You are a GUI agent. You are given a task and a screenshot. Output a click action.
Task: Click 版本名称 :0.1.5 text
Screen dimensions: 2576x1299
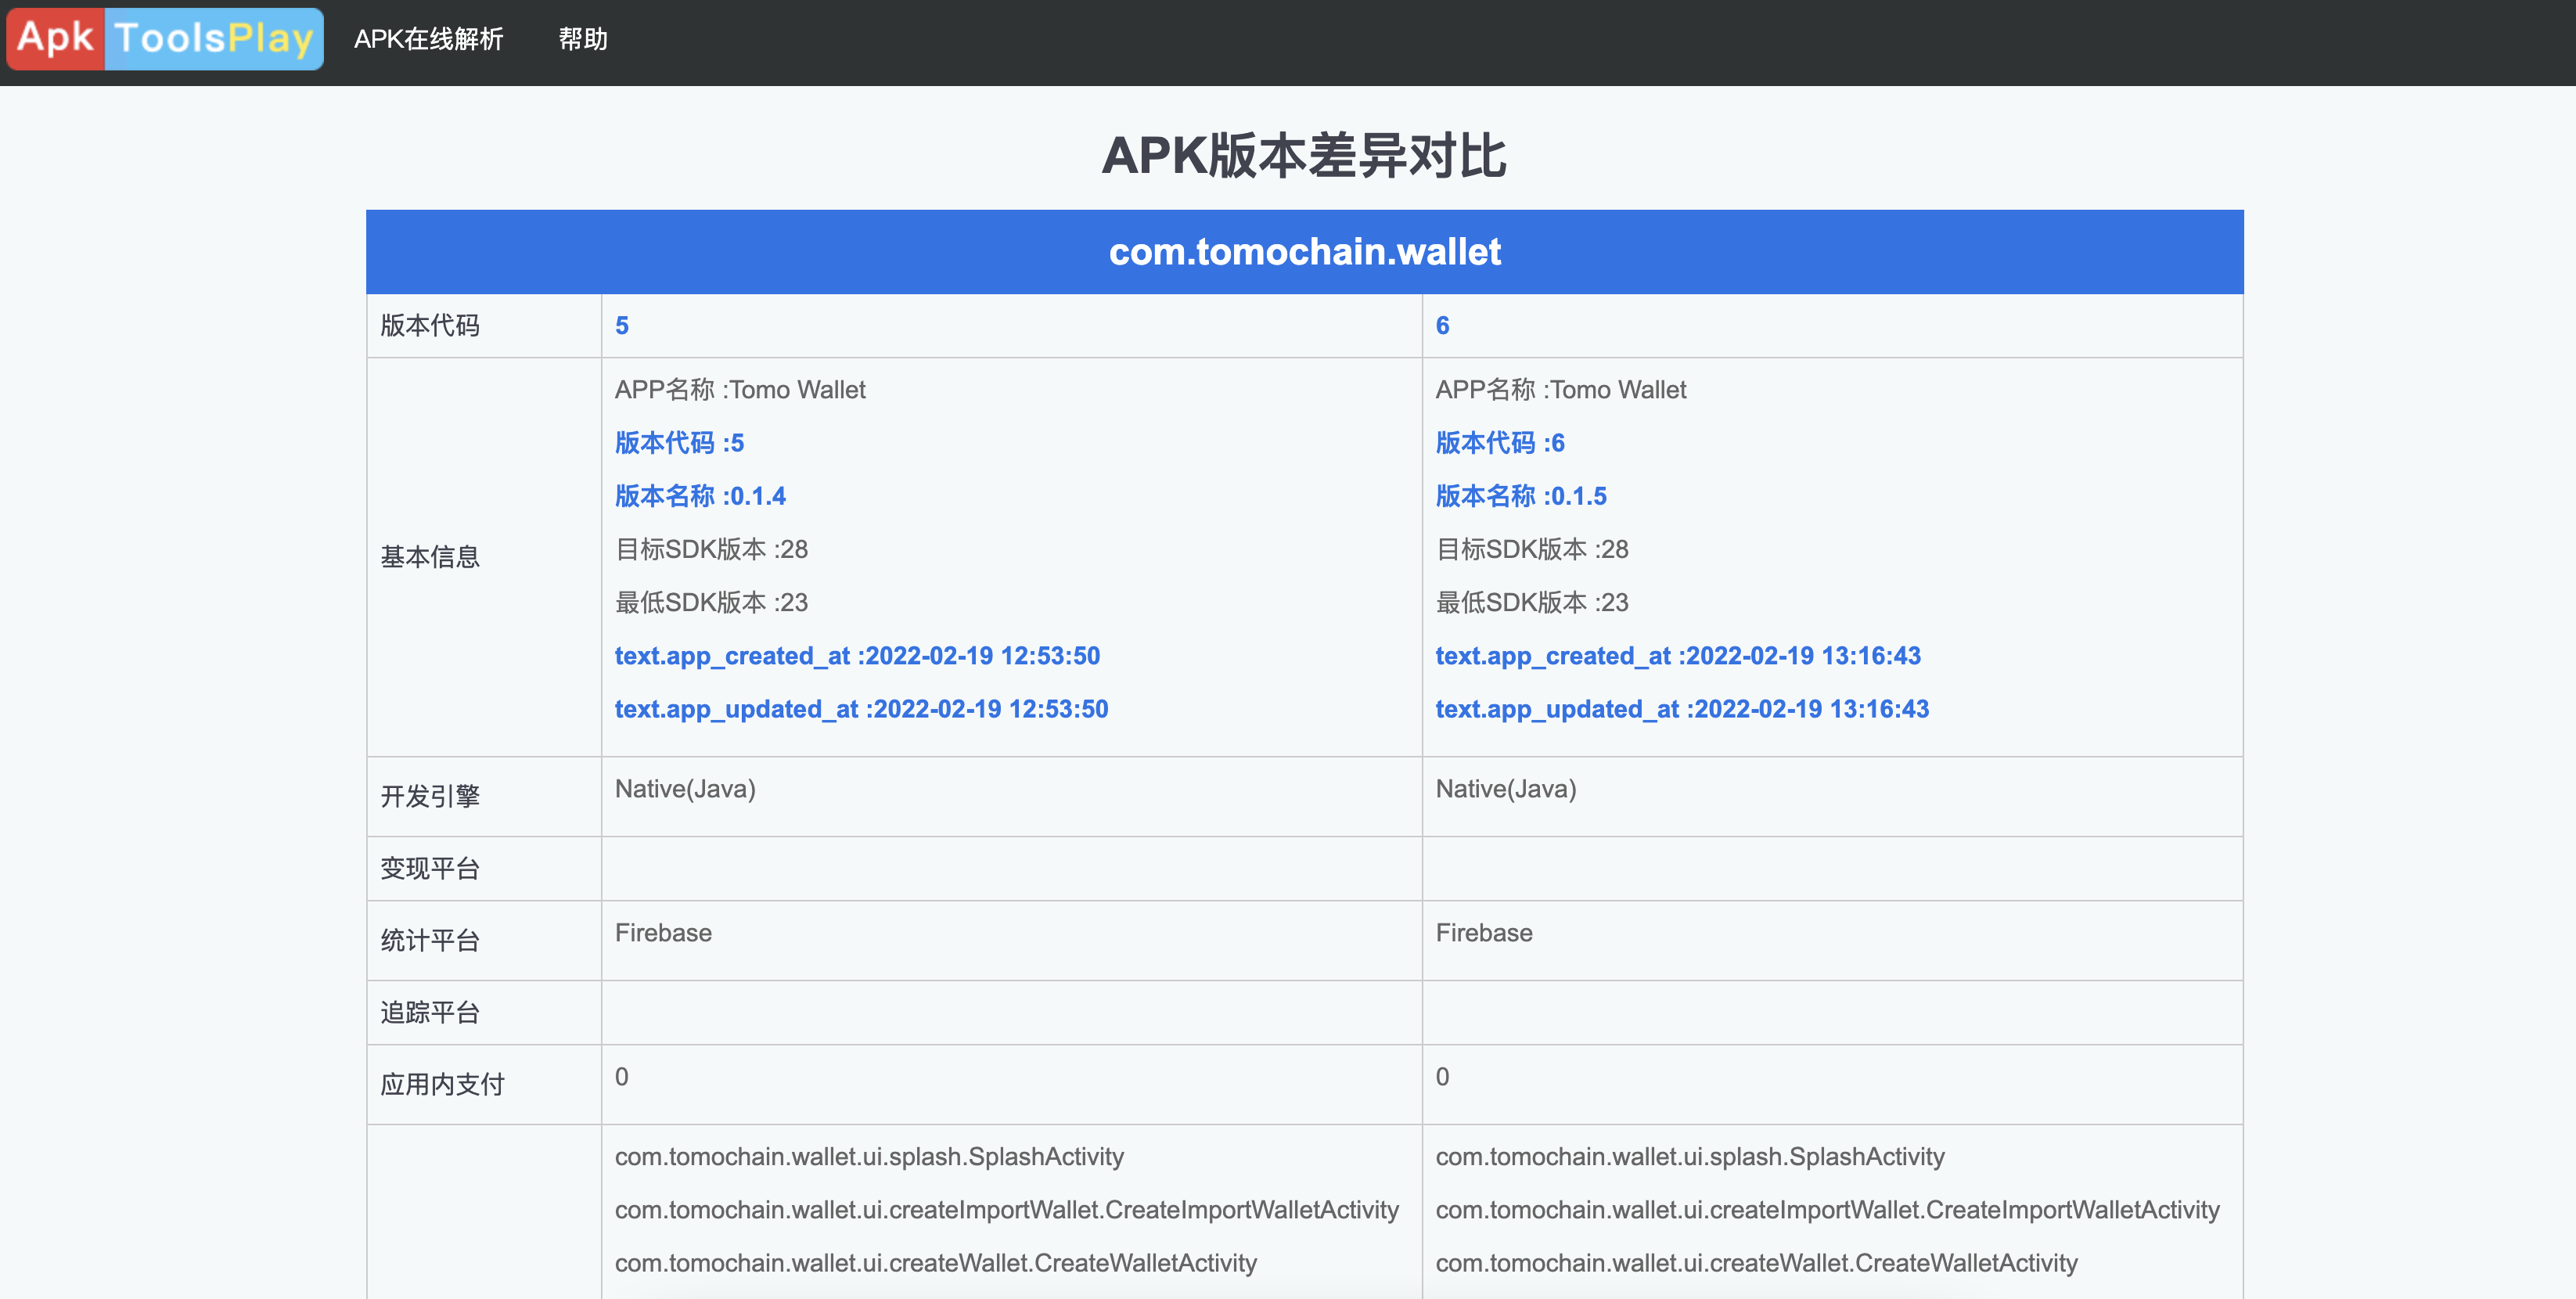[x=1521, y=496]
